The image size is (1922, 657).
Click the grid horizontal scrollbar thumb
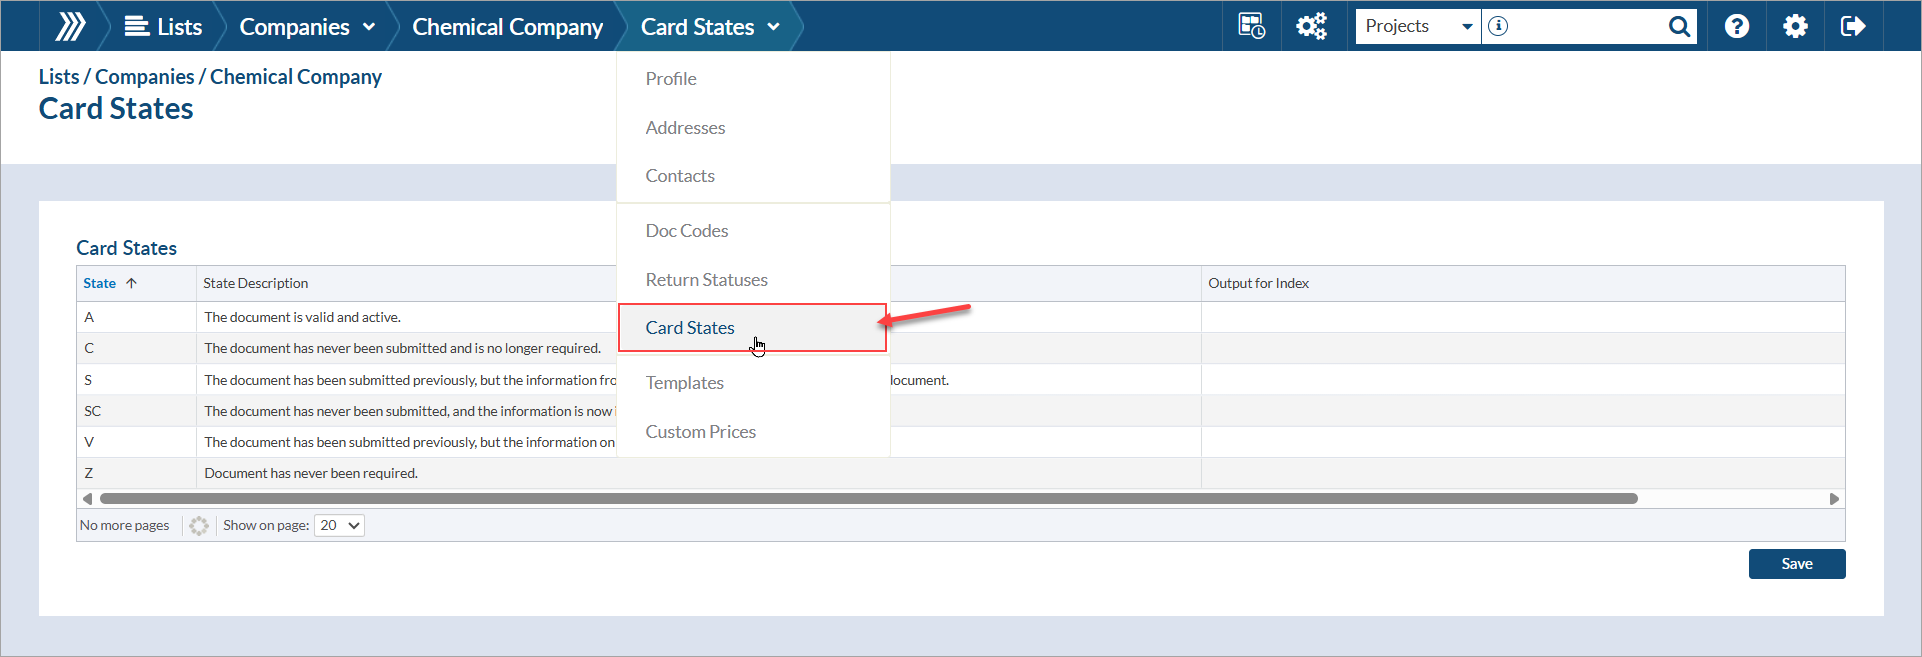pyautogui.click(x=868, y=498)
